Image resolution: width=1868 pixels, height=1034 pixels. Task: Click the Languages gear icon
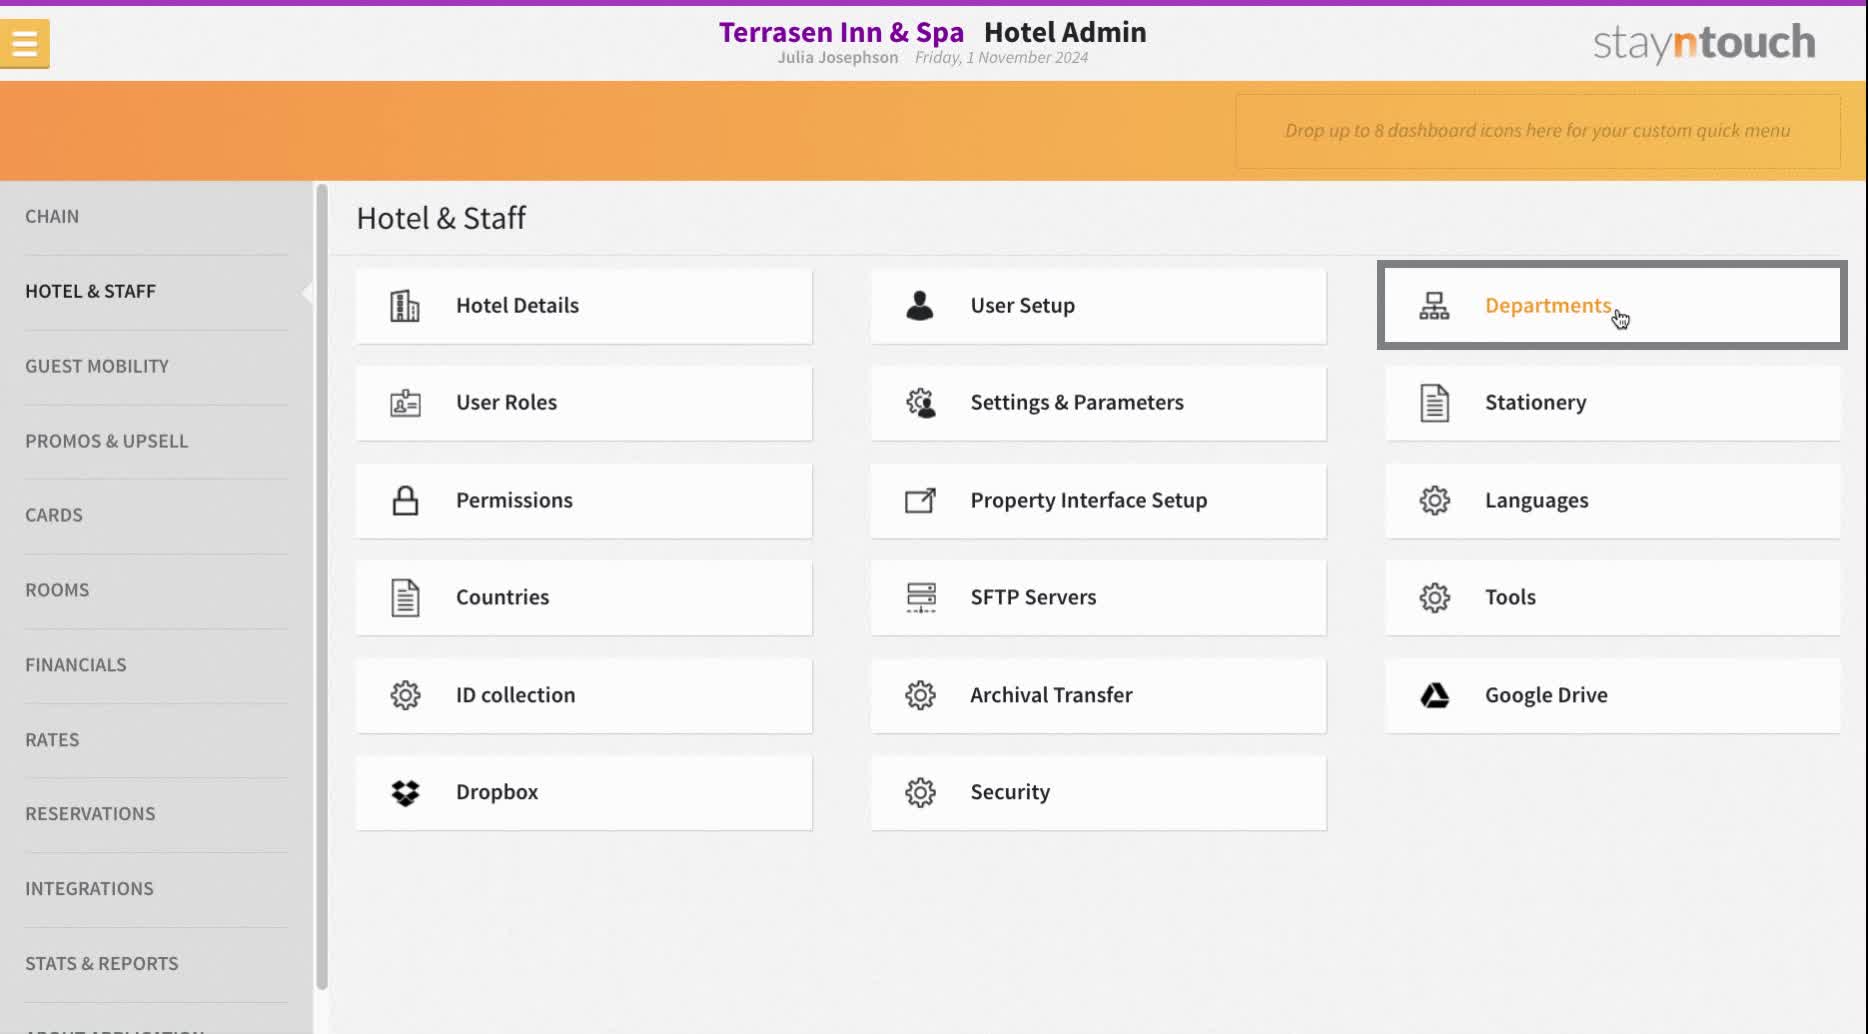(x=1434, y=500)
